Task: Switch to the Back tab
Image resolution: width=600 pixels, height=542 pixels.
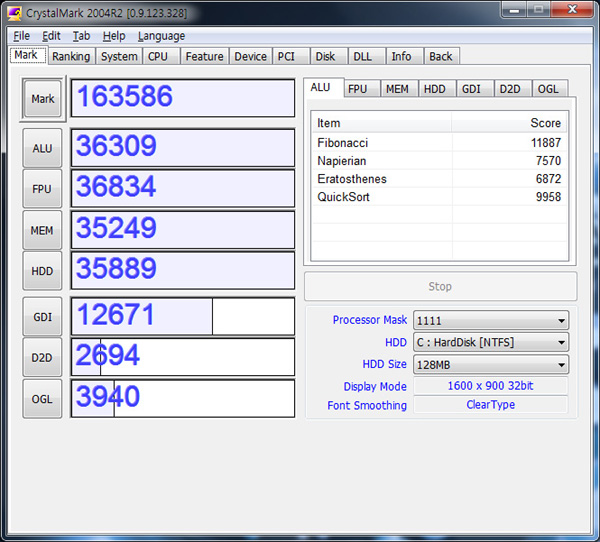Action: click(x=442, y=56)
